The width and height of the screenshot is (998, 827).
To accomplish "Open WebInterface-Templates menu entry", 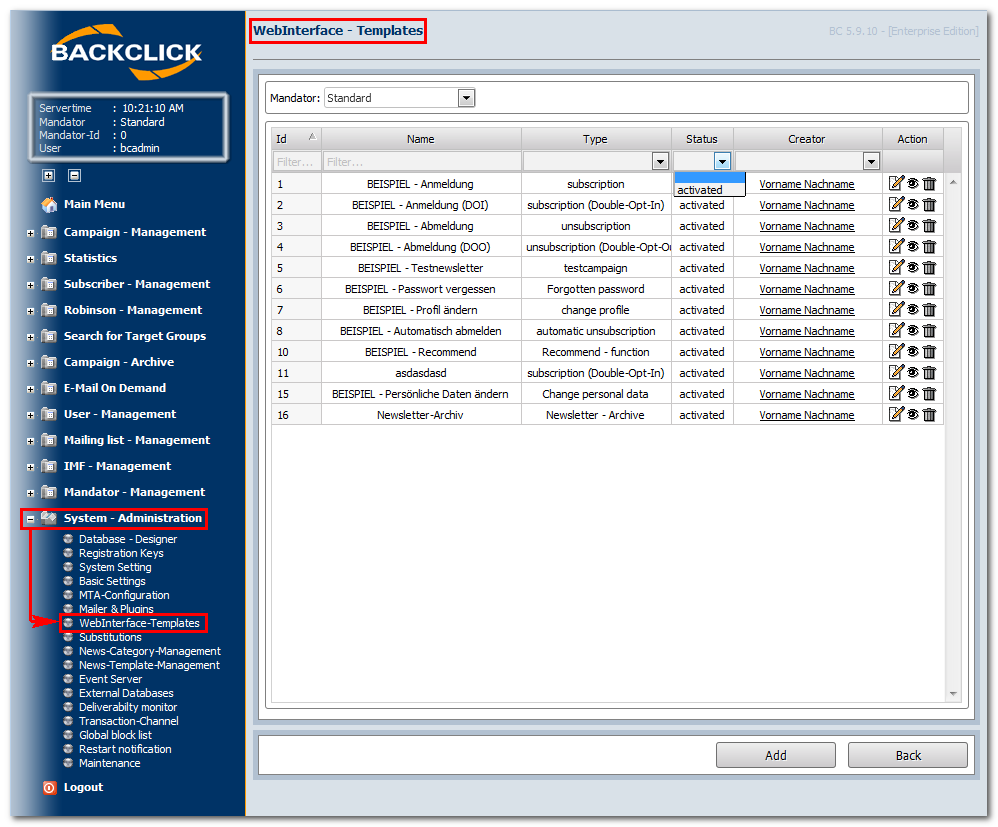I will (139, 623).
